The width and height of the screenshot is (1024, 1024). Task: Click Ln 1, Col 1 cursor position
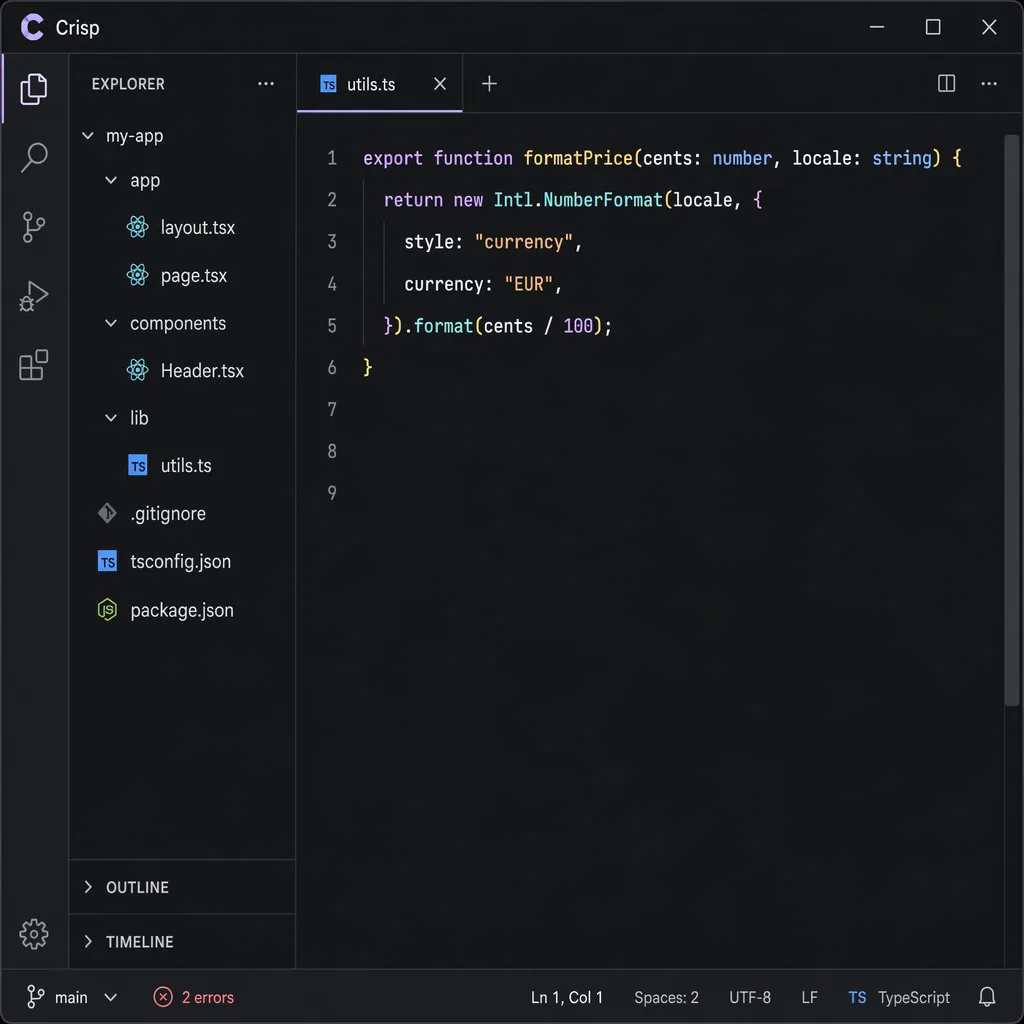pyautogui.click(x=566, y=997)
